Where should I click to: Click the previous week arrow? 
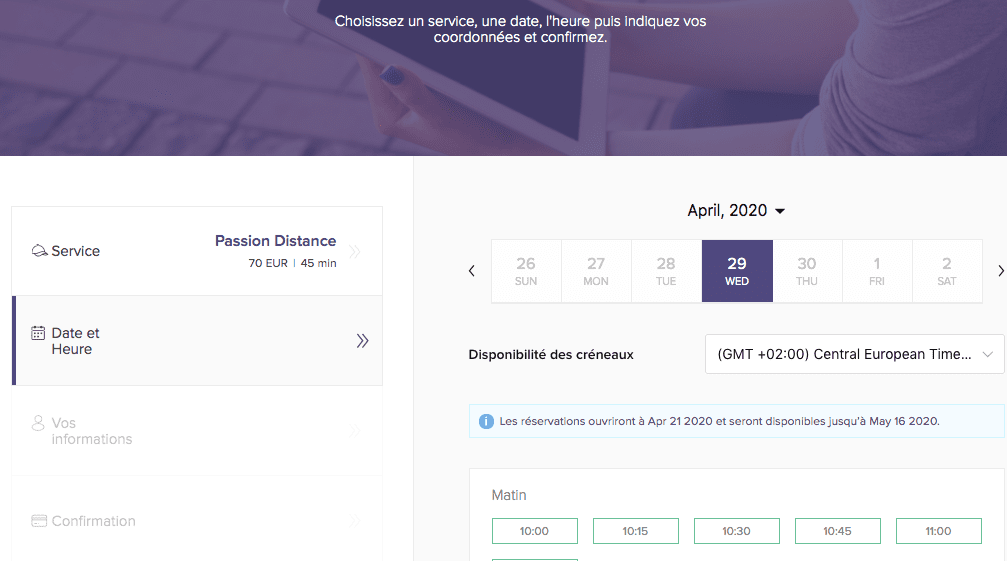tap(472, 271)
